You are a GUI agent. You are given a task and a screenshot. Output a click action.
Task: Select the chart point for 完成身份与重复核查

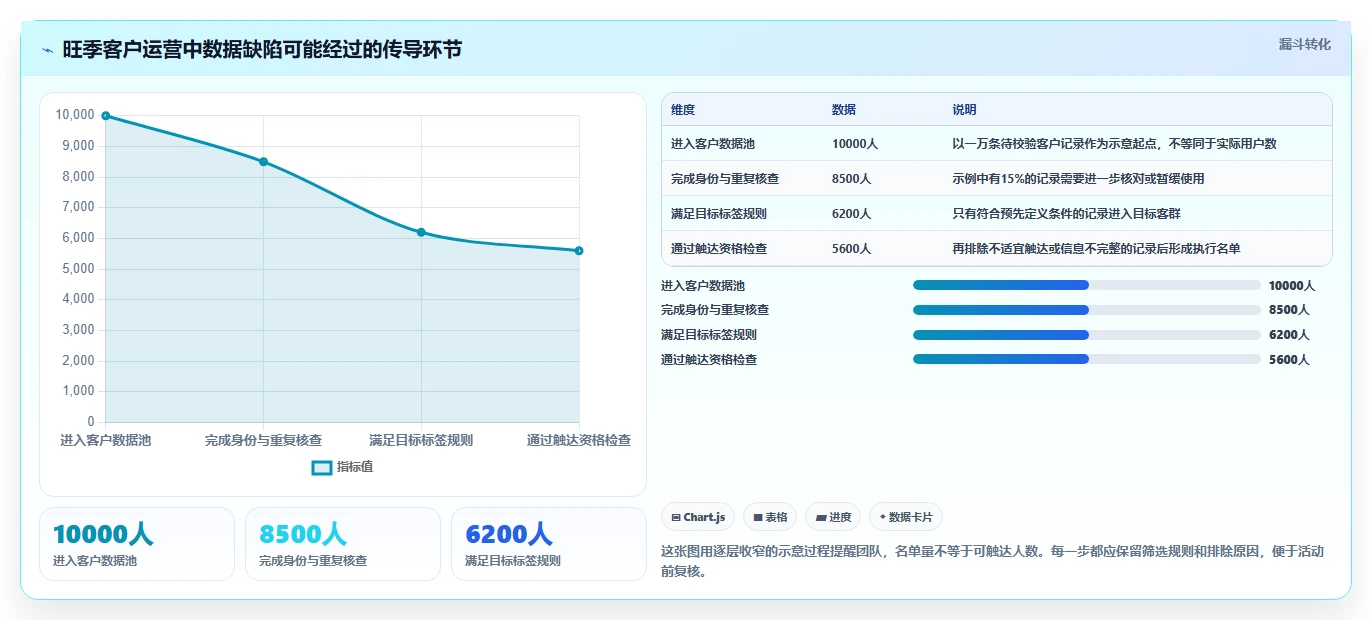(x=263, y=161)
